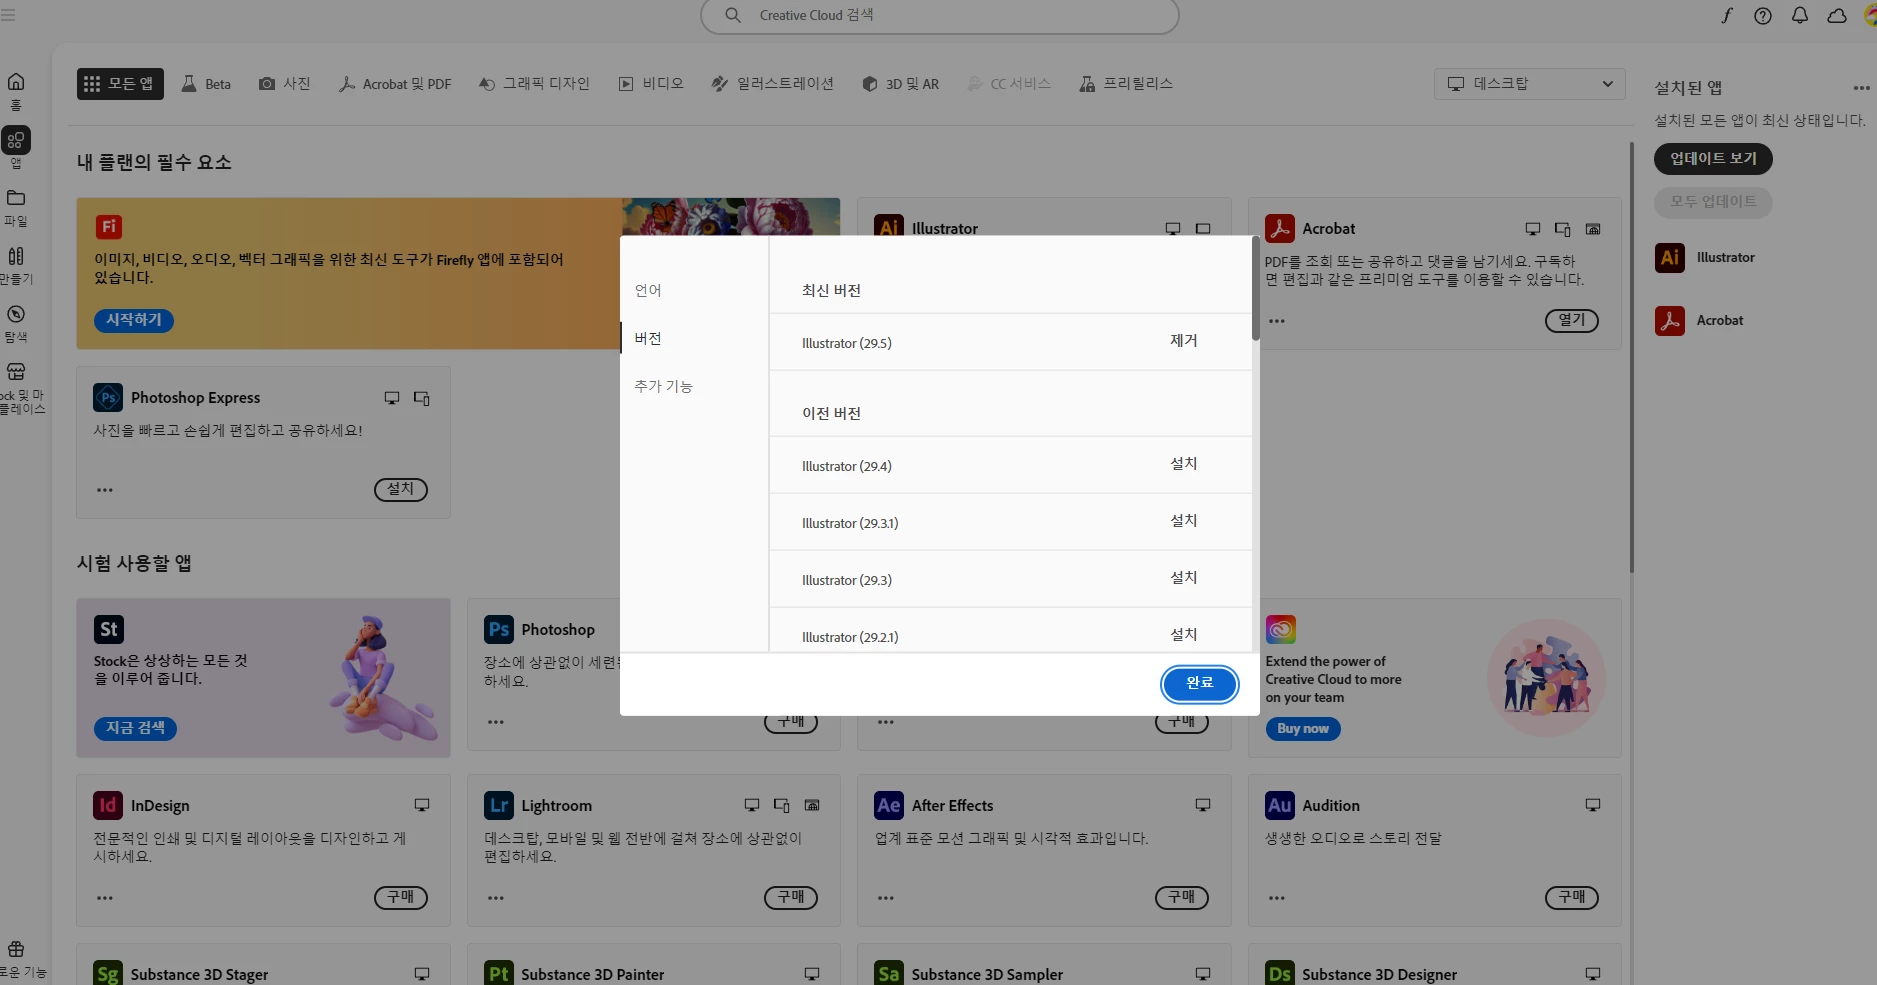Click 설치 for Illustrator (29.2.1)
This screenshot has width=1877, height=985.
[1184, 635]
